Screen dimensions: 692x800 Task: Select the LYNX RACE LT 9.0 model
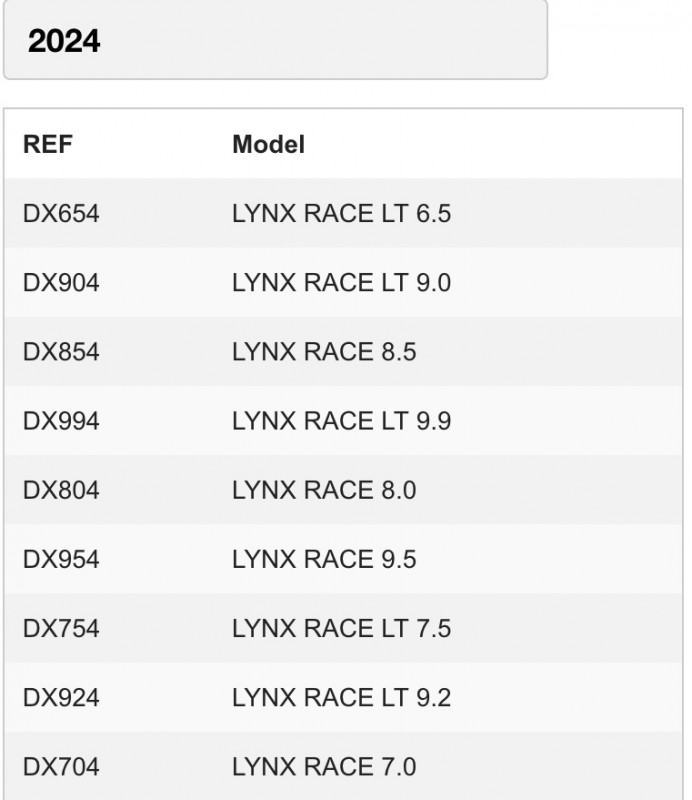pos(341,283)
